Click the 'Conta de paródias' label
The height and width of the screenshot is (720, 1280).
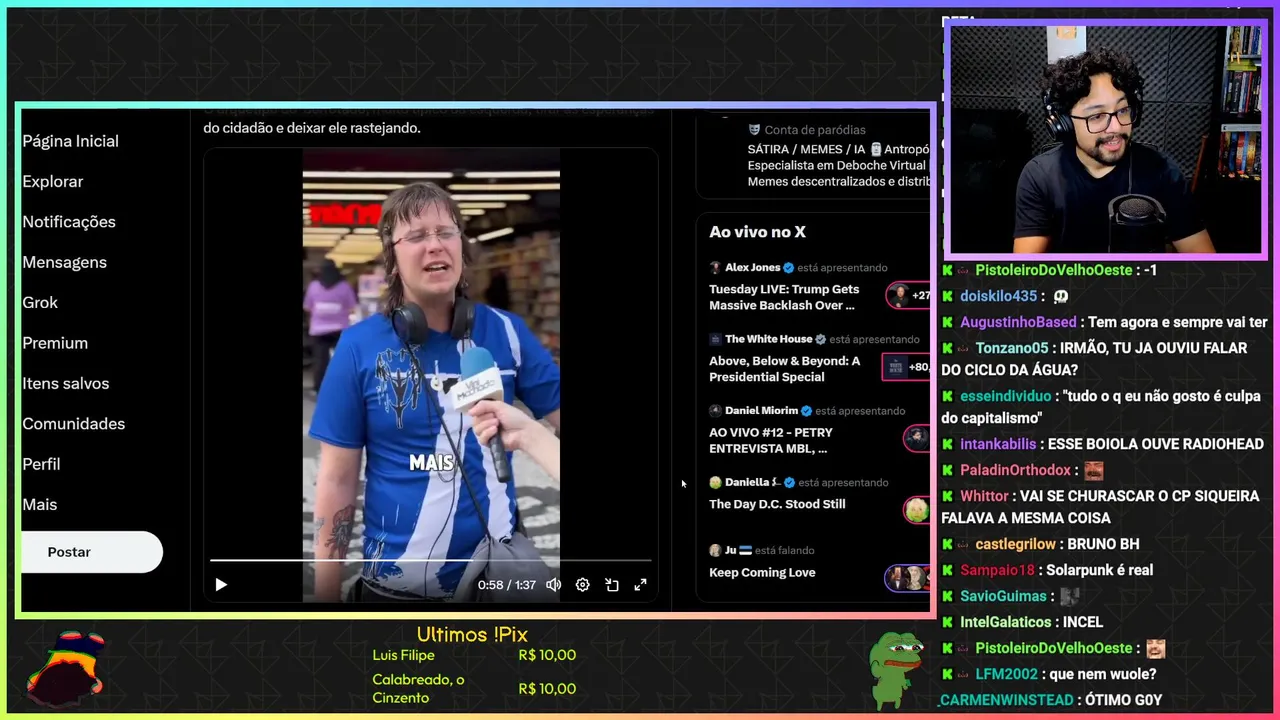pos(815,130)
